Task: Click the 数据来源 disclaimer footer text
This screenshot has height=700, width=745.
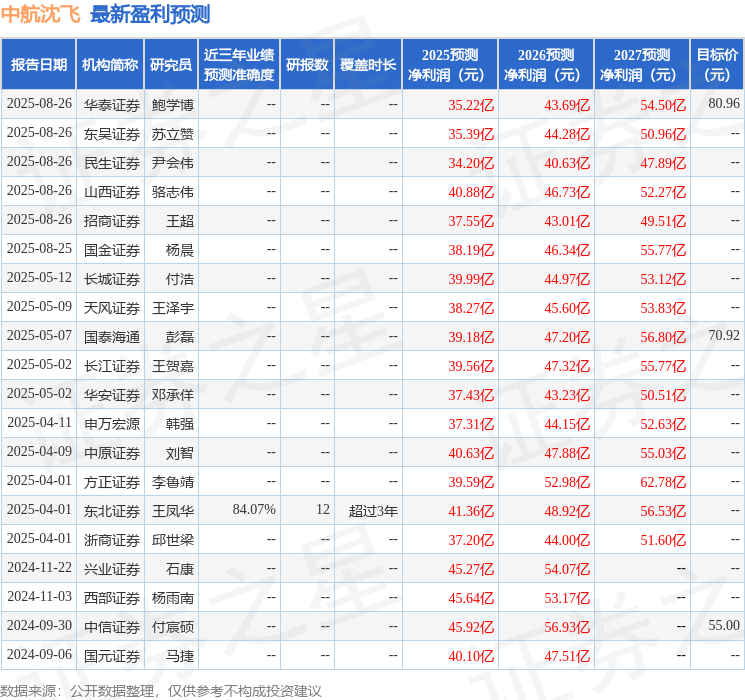Action: pos(161,690)
